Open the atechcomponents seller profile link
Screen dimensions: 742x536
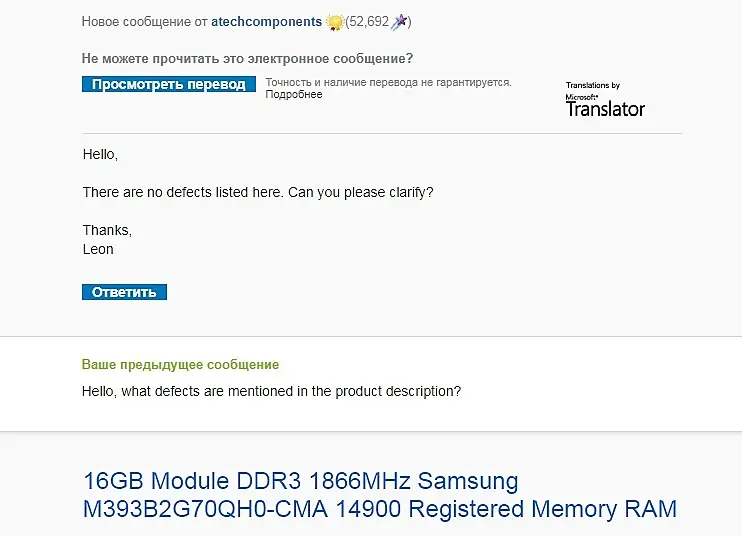click(266, 21)
